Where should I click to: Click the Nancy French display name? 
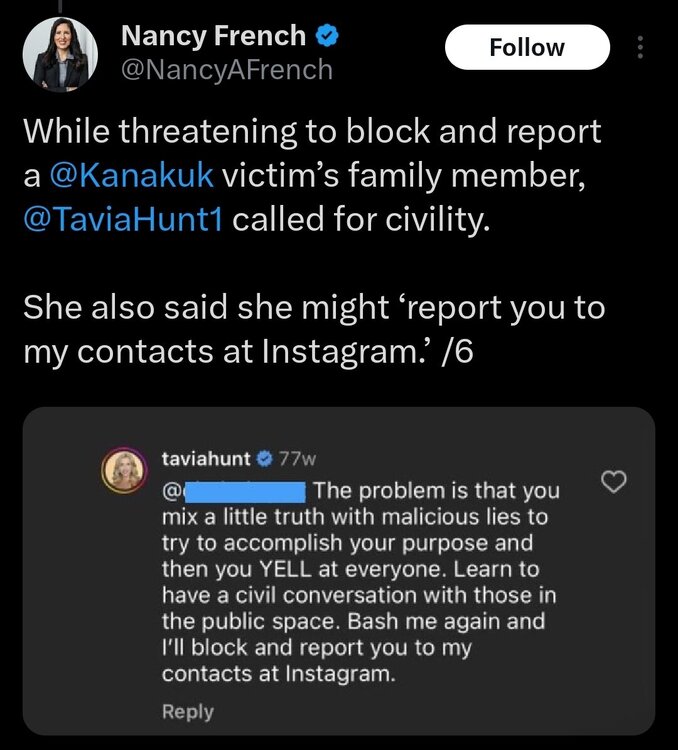[x=213, y=36]
